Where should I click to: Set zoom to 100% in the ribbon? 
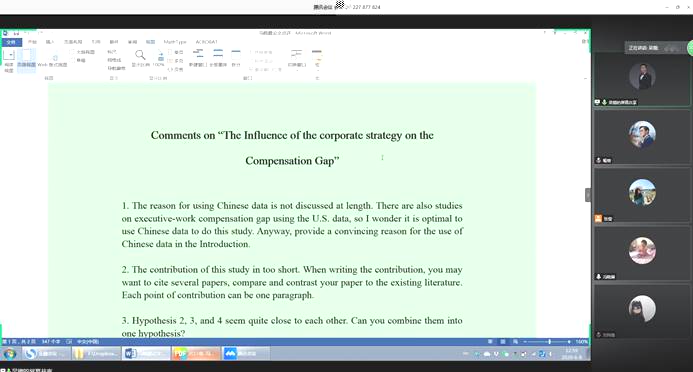(x=159, y=58)
